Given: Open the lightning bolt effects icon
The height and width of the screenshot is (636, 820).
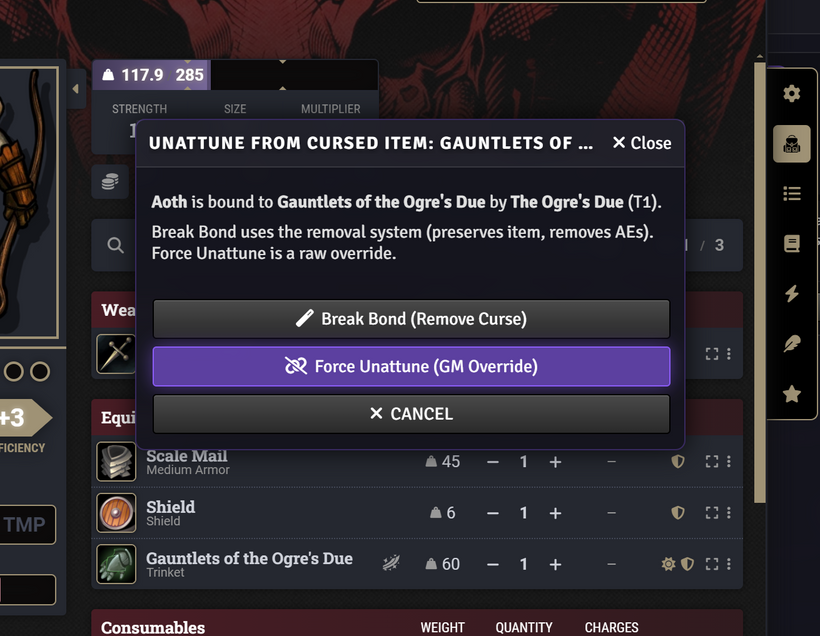Looking at the screenshot, I should tap(792, 294).
